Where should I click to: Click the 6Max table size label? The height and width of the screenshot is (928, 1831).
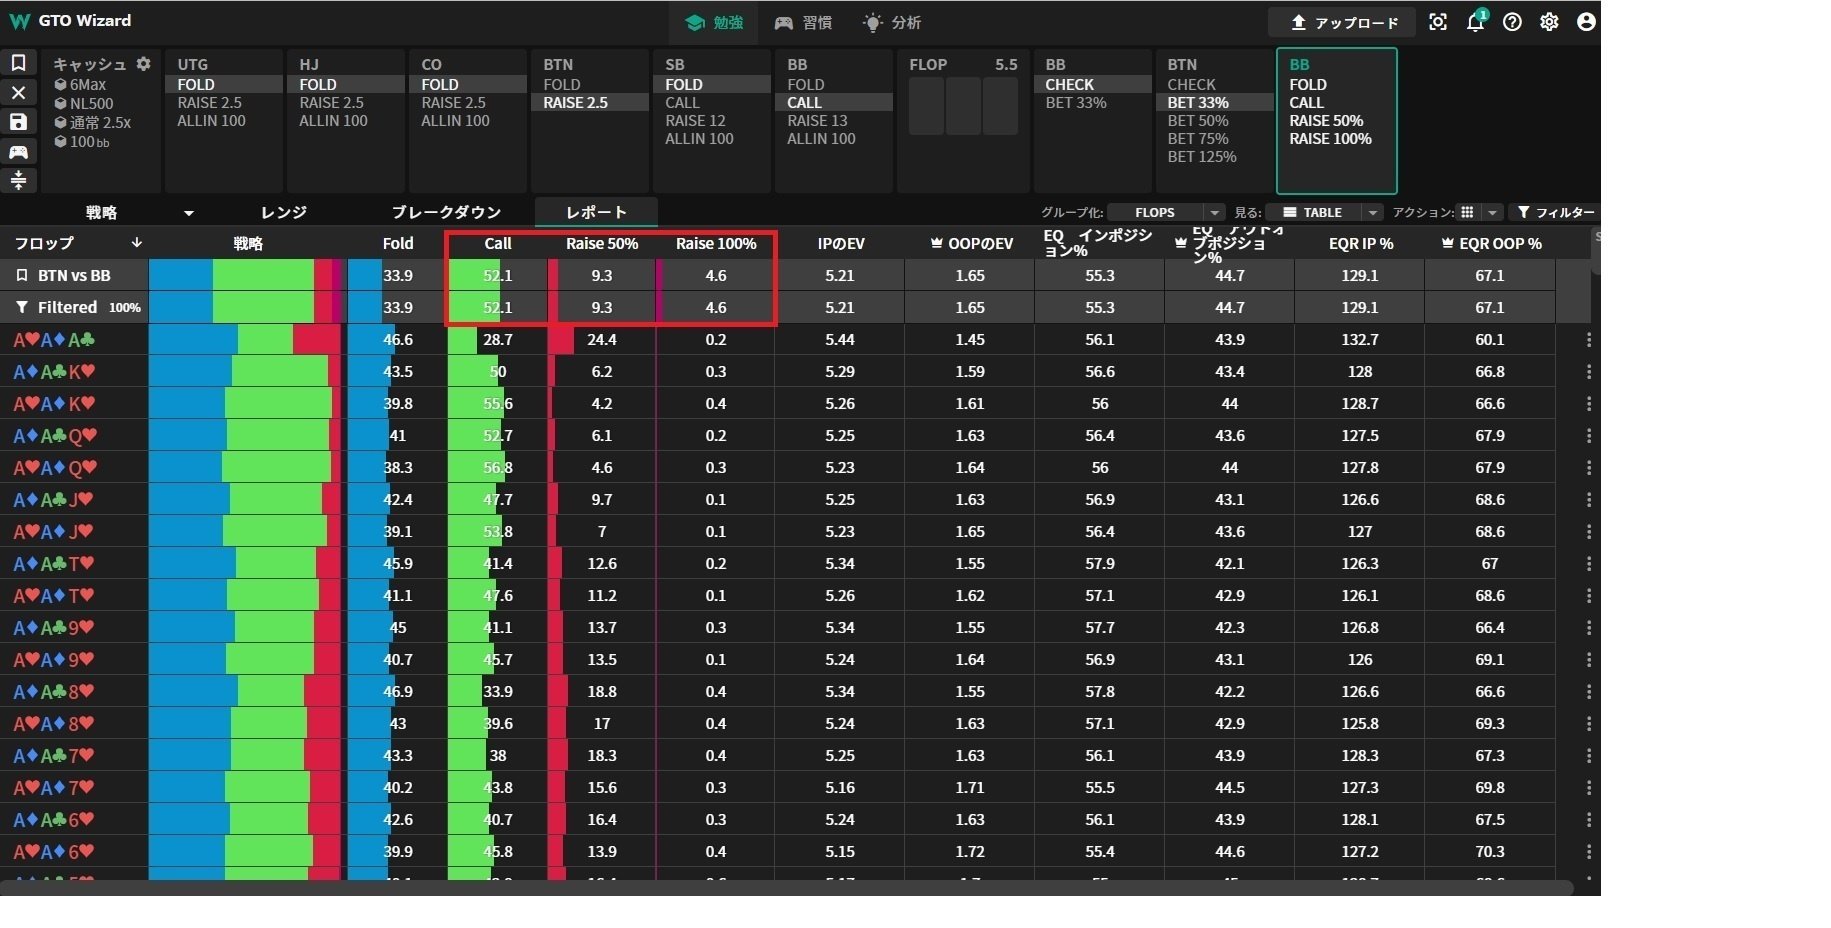(x=87, y=85)
